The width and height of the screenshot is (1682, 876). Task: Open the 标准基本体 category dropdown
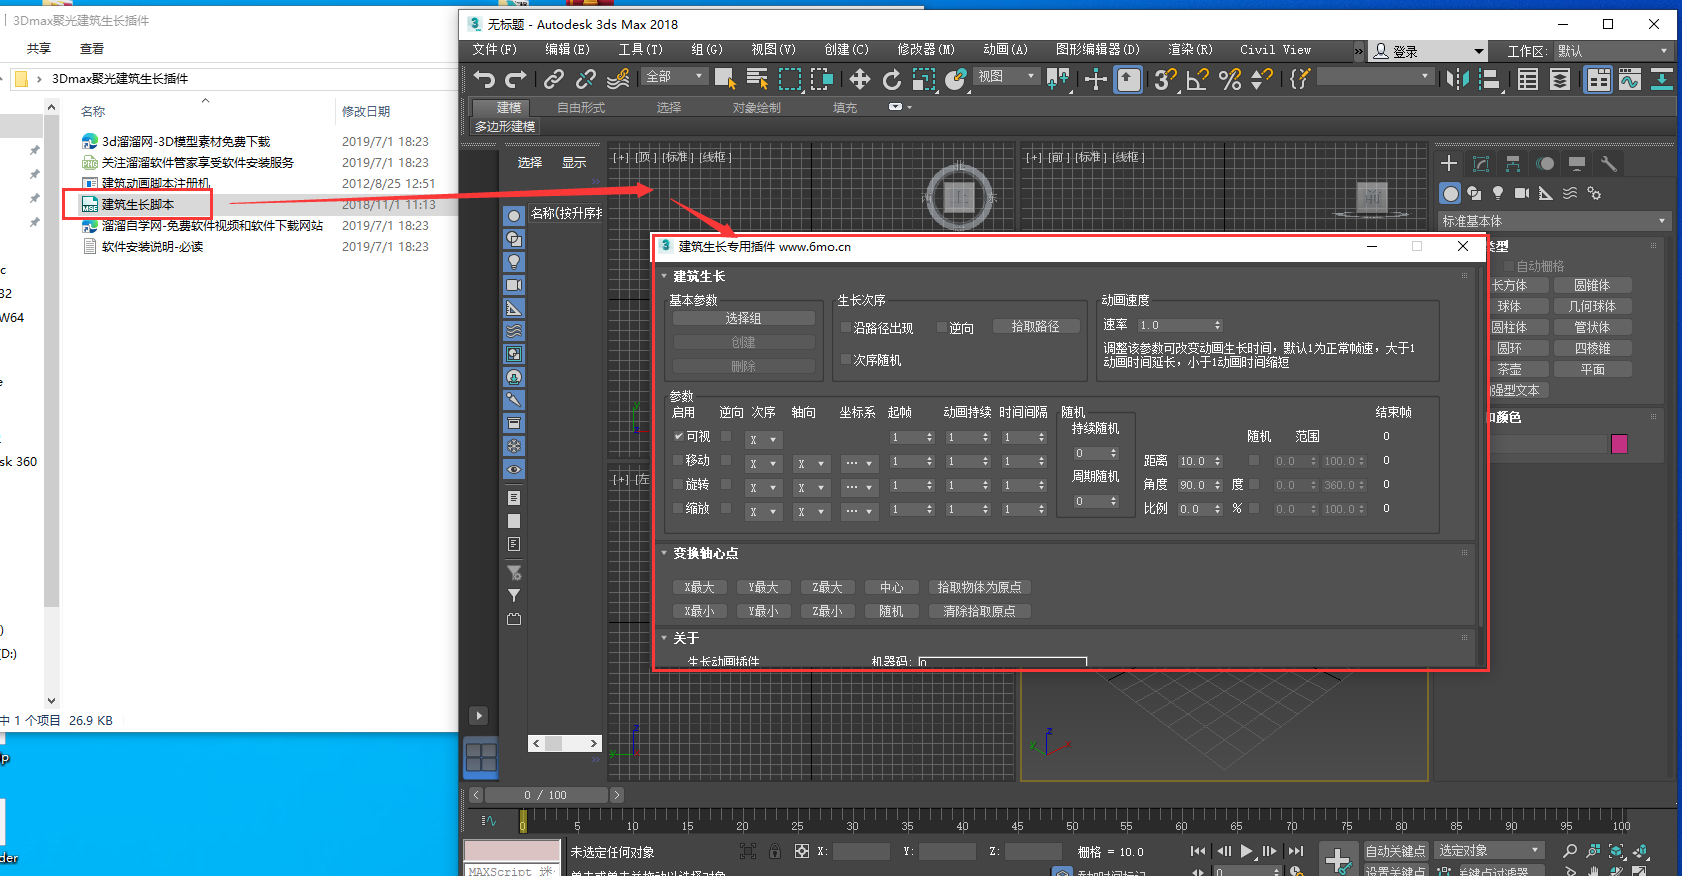click(1554, 221)
